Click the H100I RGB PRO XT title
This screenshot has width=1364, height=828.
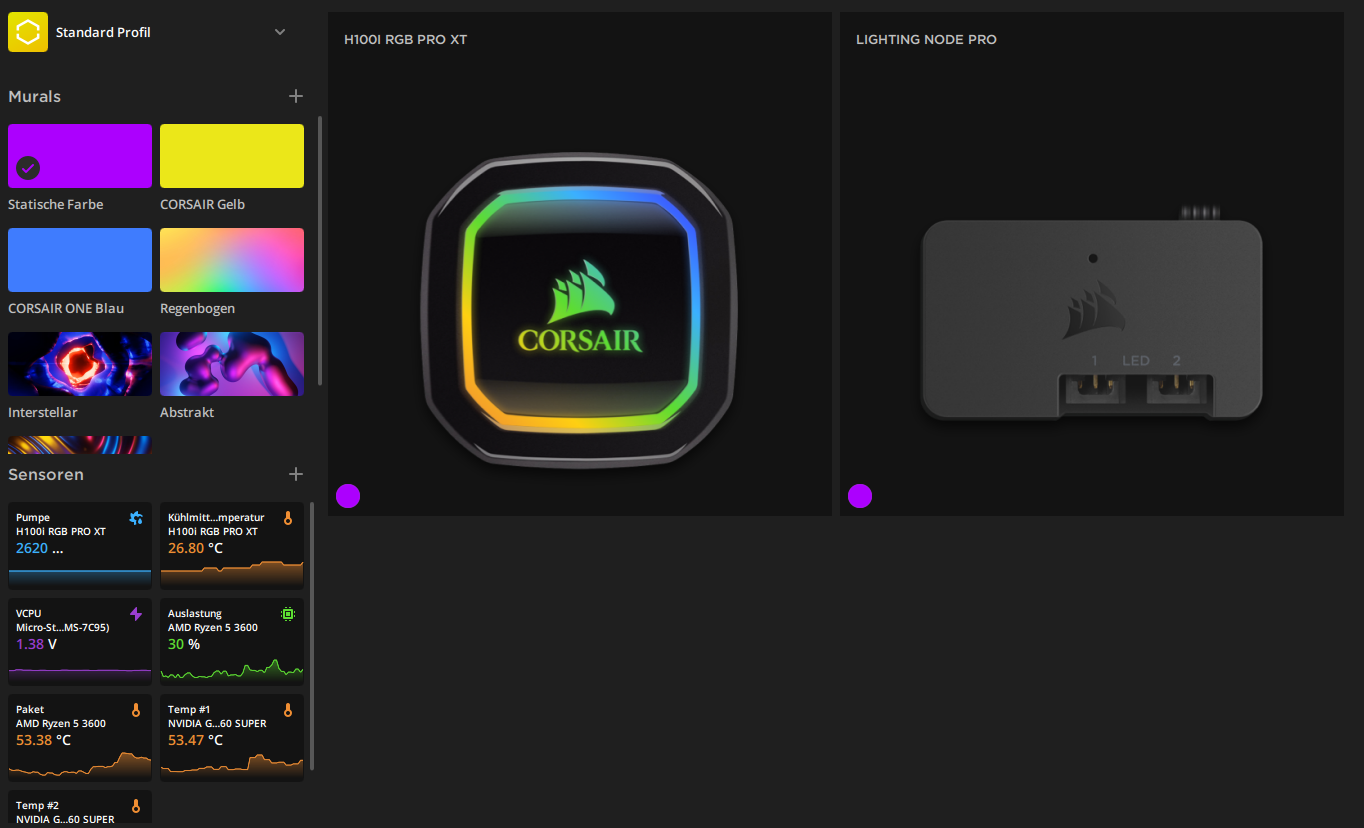coord(405,40)
